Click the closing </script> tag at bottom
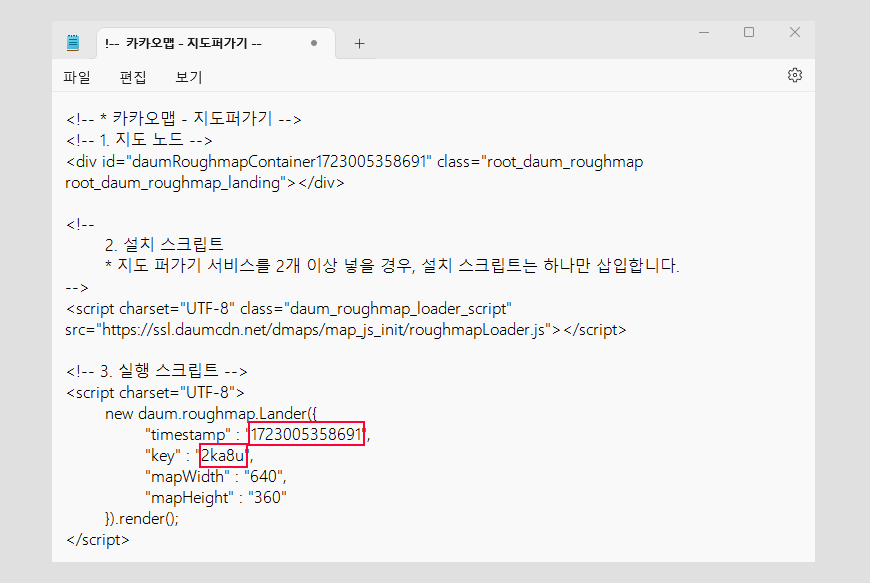 point(98,540)
